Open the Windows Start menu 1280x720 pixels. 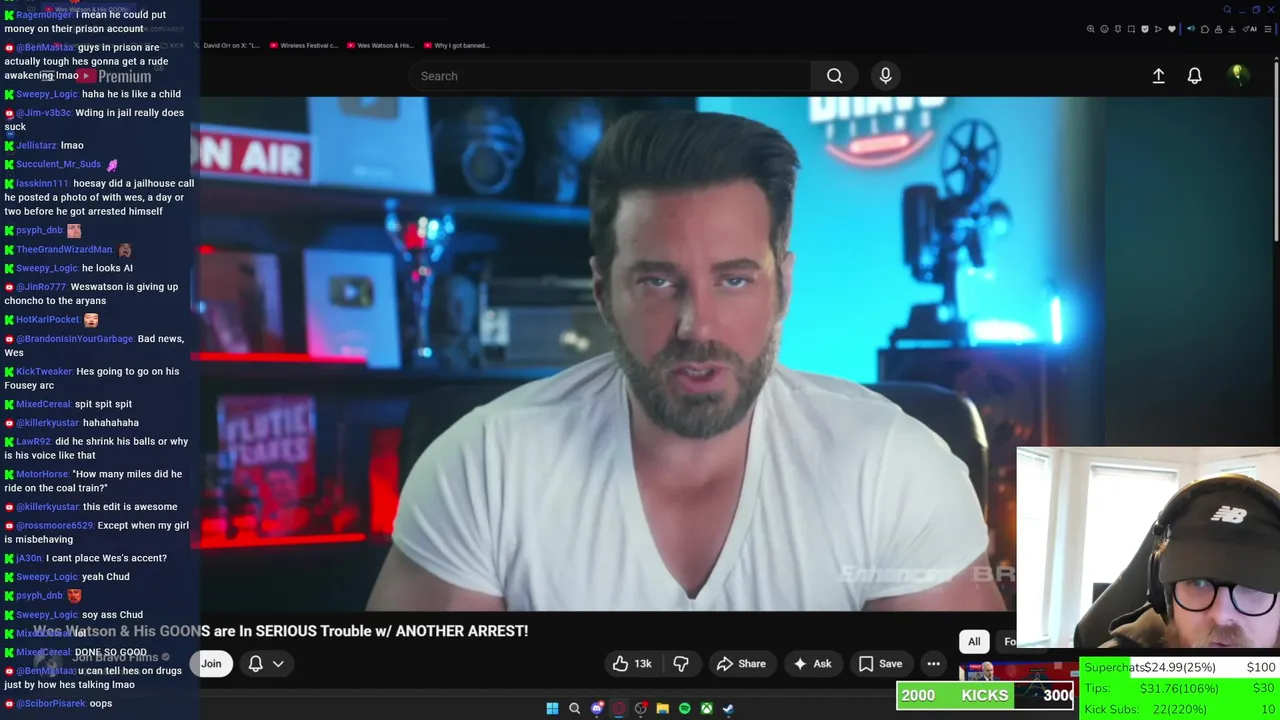[x=552, y=708]
